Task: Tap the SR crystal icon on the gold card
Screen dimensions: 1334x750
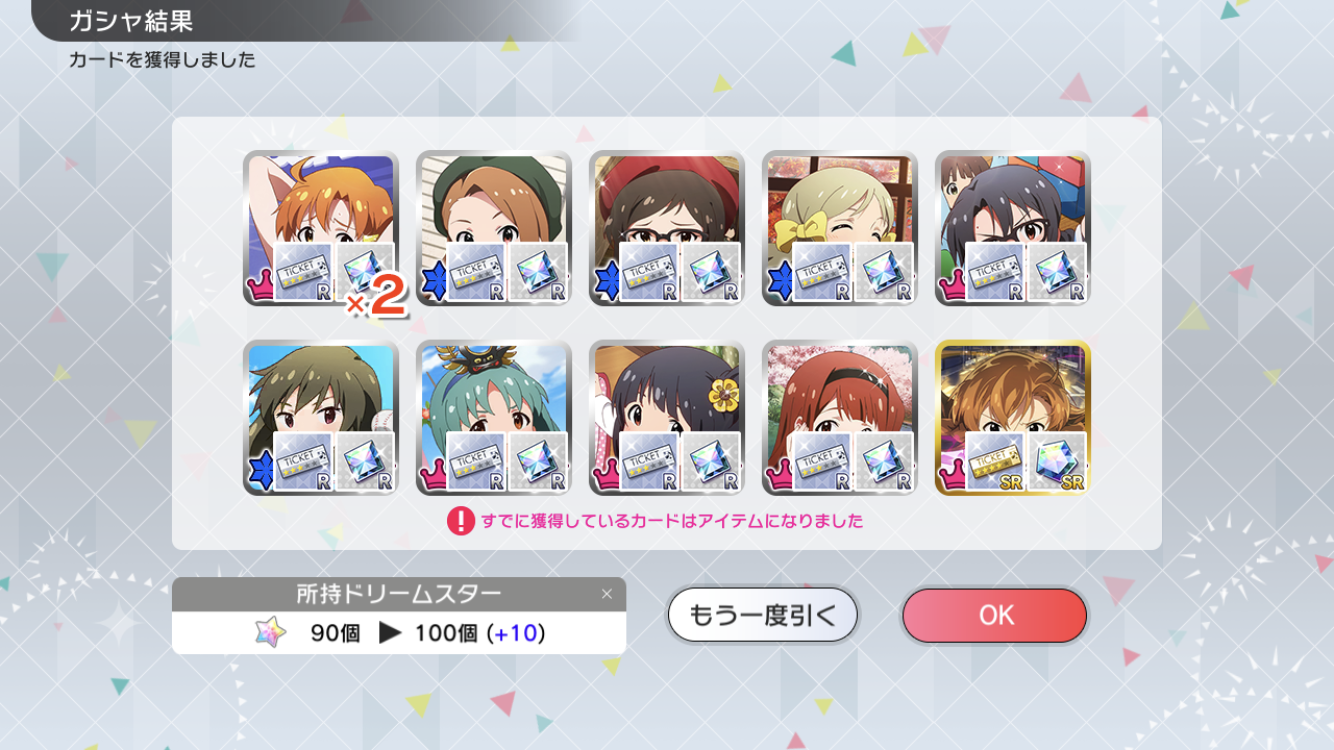Action: 1057,460
